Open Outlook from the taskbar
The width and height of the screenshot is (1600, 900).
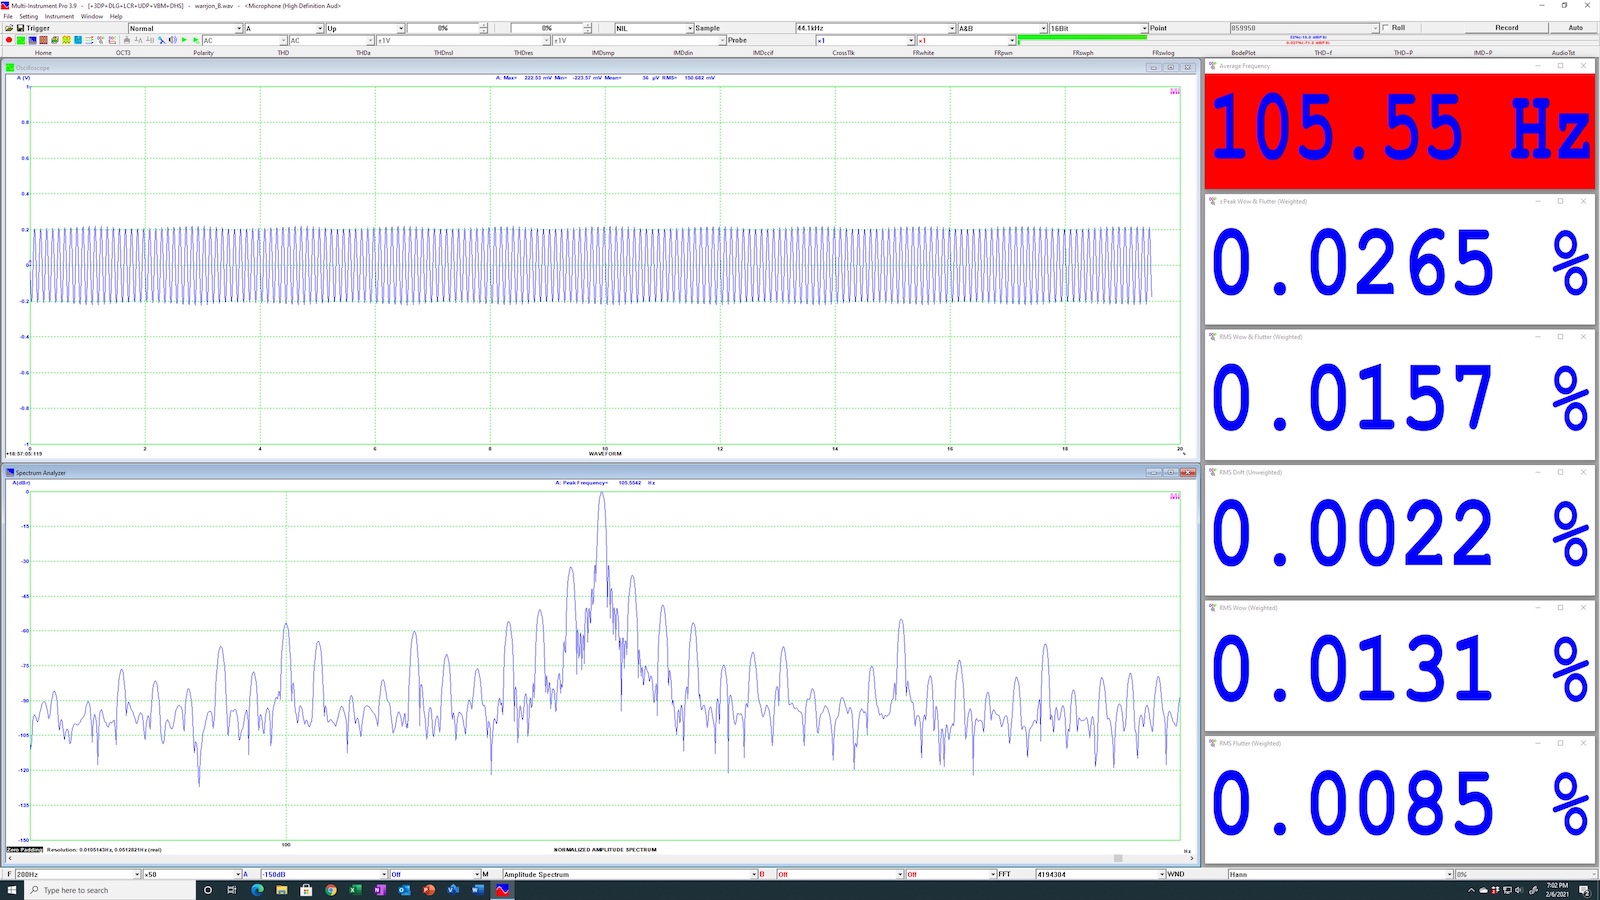pyautogui.click(x=404, y=890)
